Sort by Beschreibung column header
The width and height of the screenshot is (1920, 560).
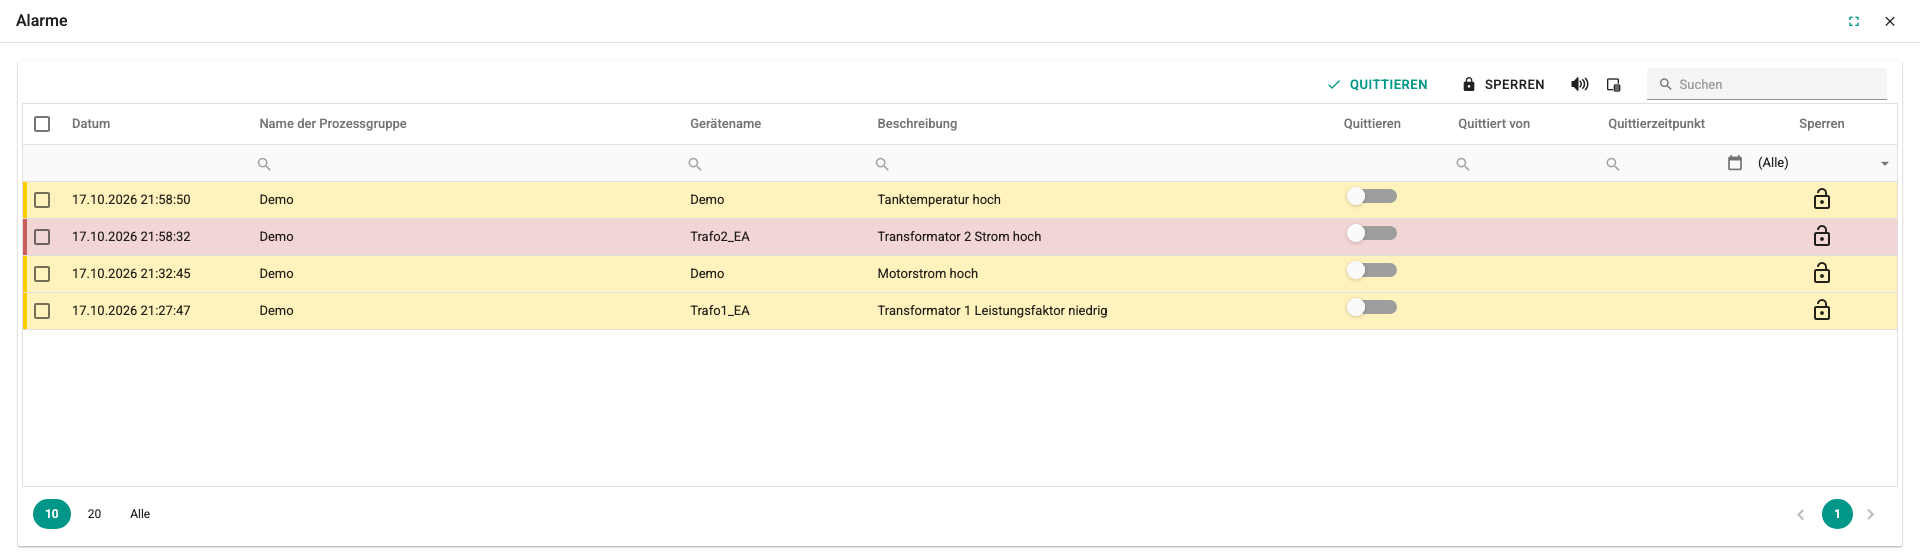(x=917, y=124)
